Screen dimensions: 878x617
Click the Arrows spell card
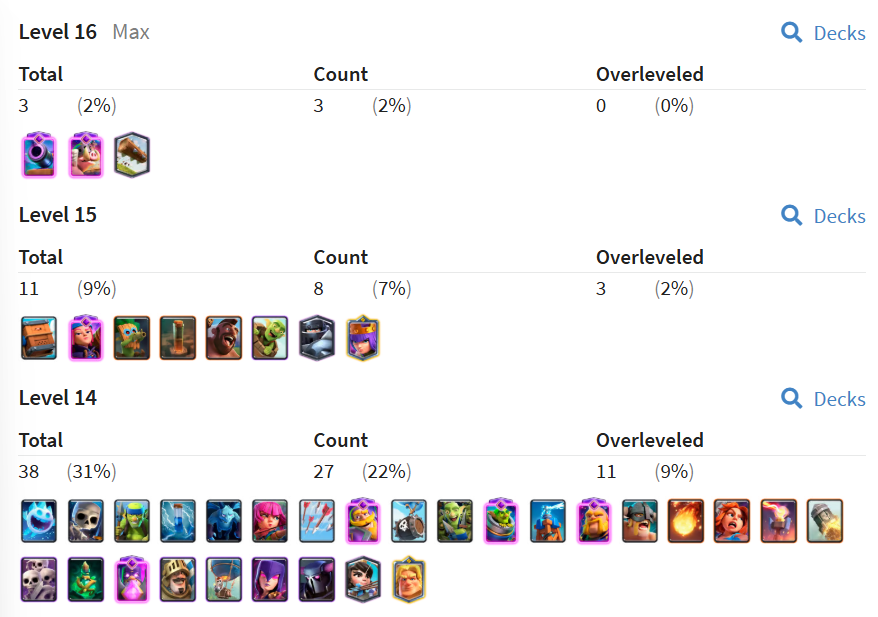coord(316,521)
